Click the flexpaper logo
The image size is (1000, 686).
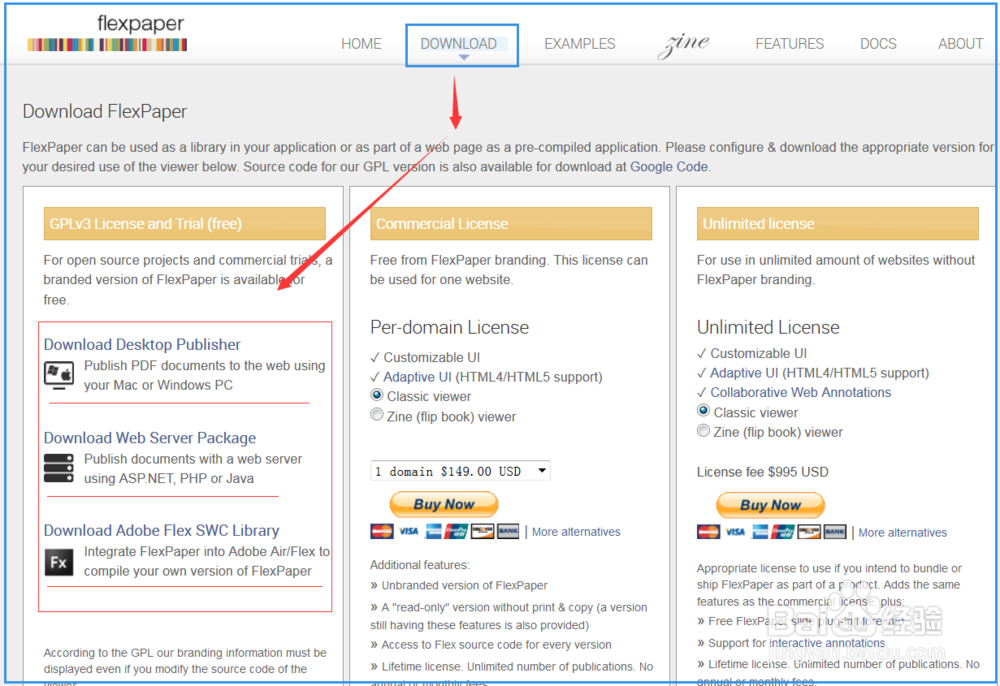(107, 33)
